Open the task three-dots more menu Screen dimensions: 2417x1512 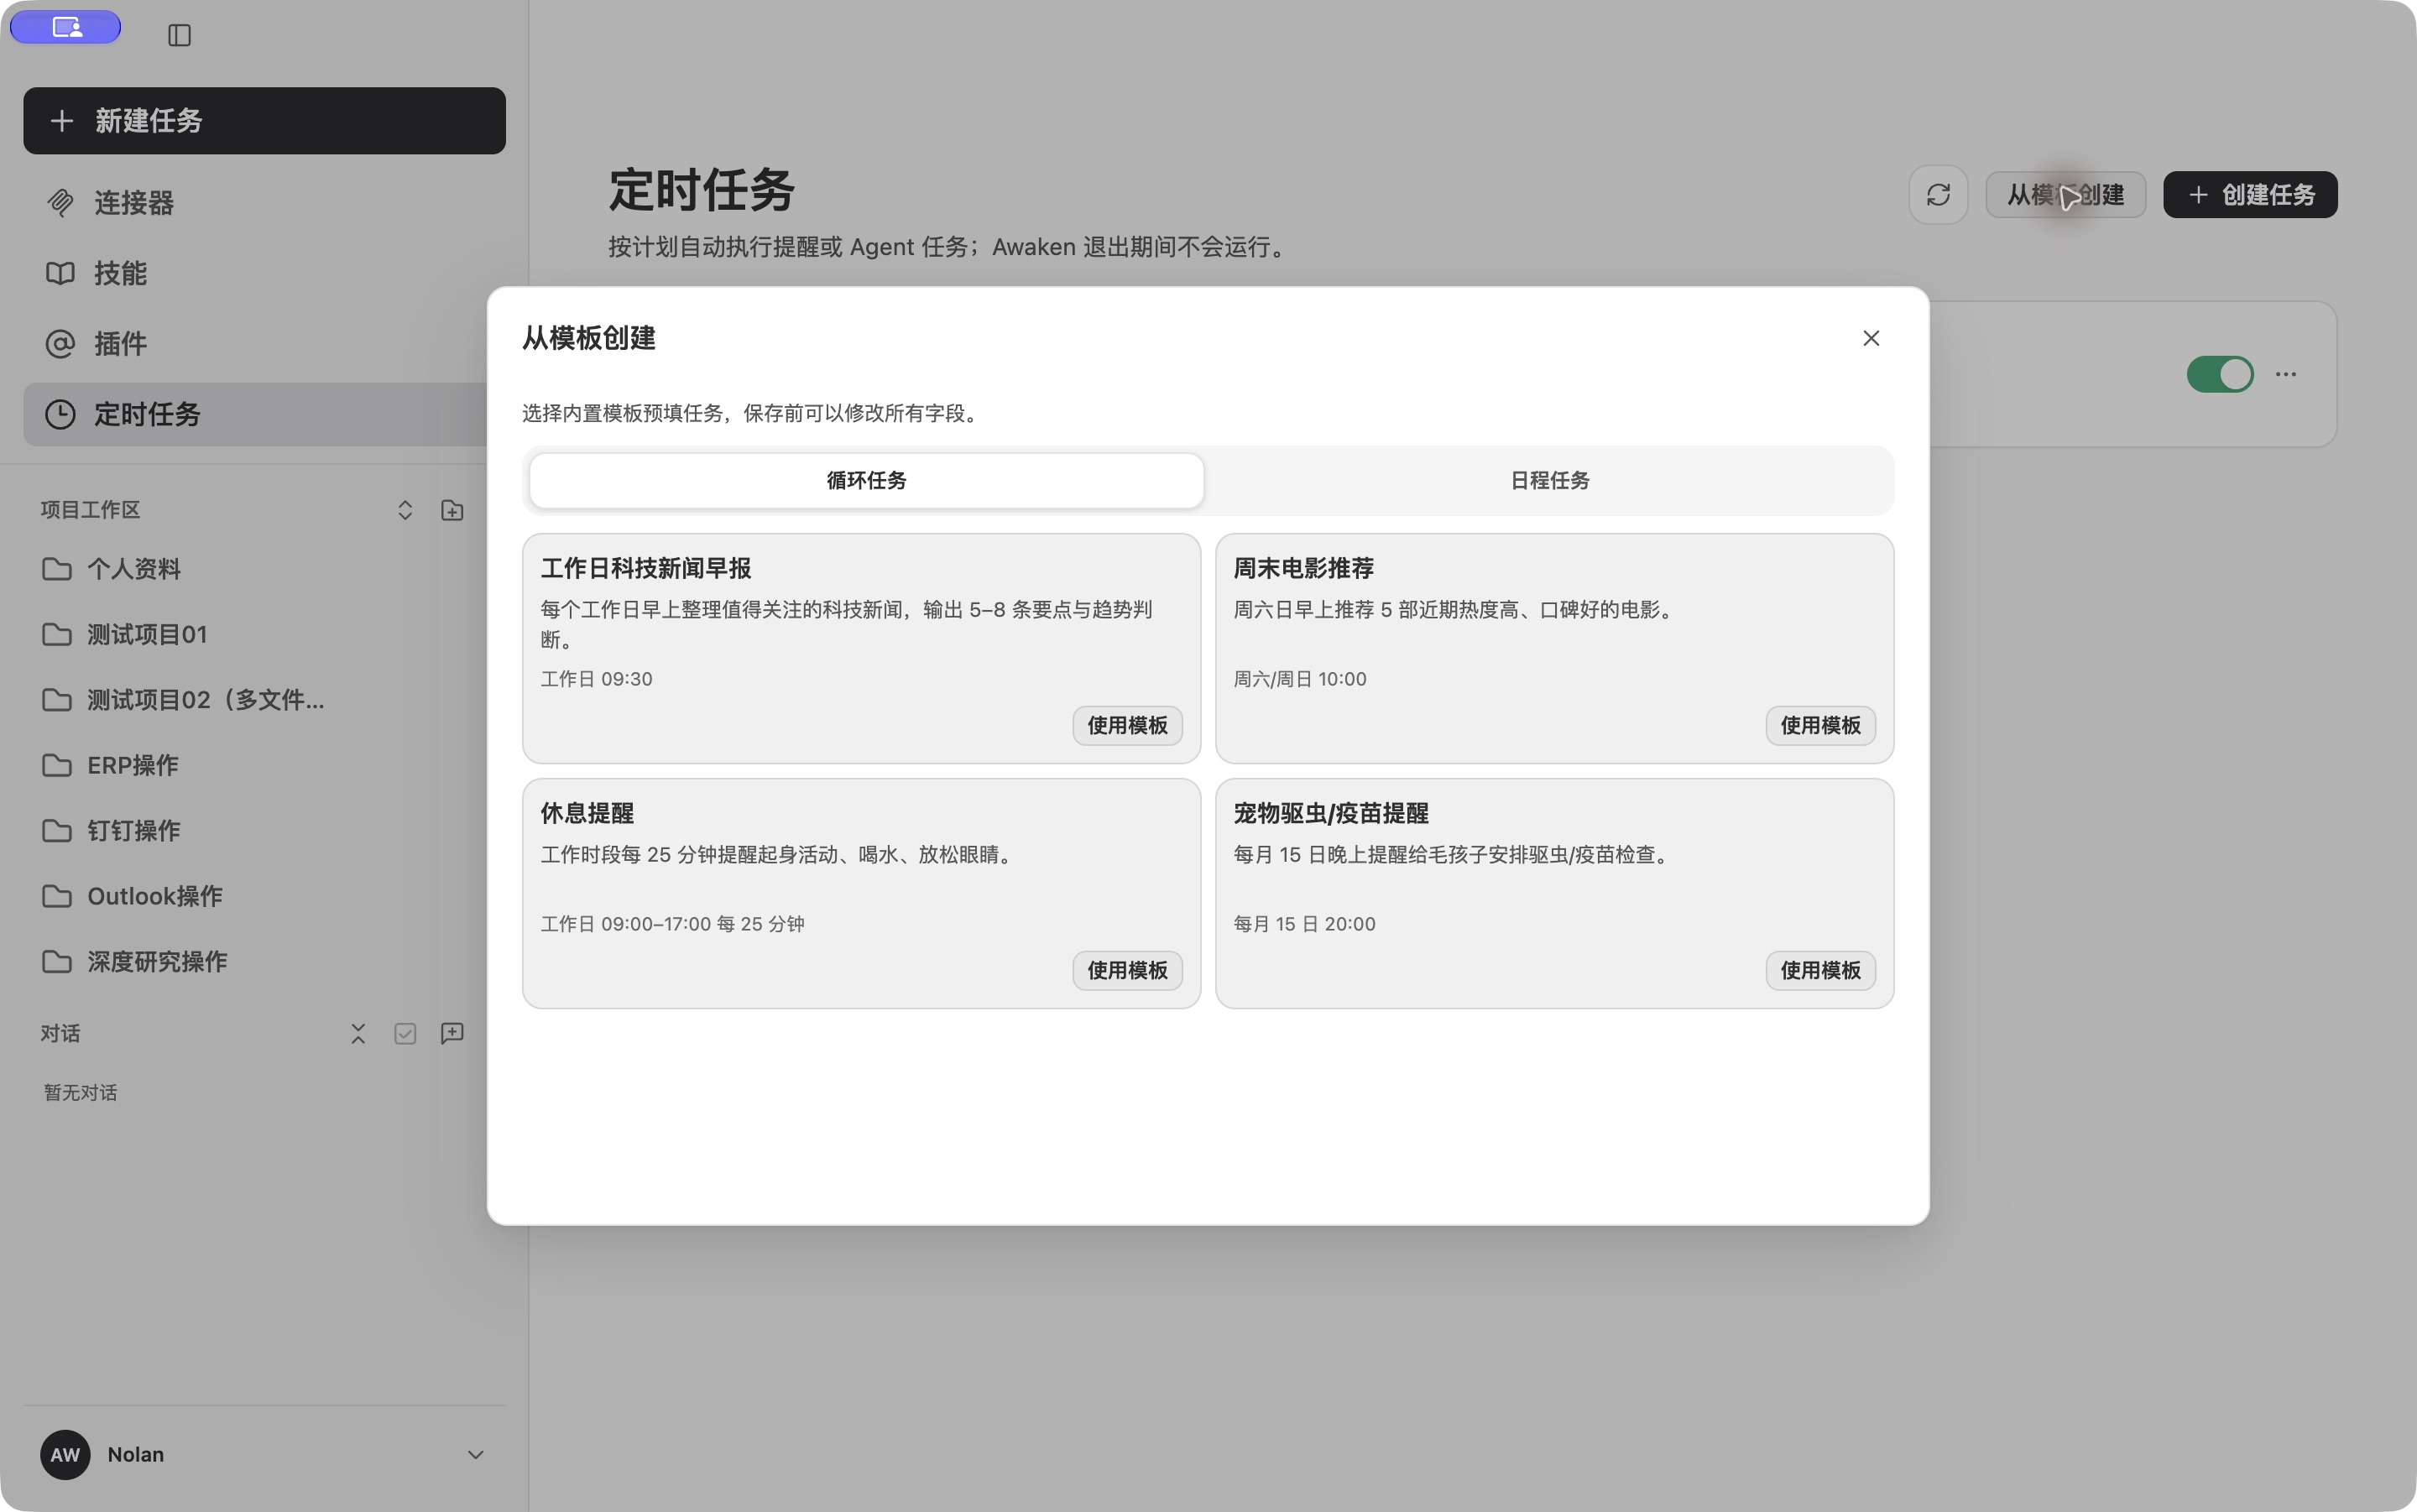[2286, 374]
